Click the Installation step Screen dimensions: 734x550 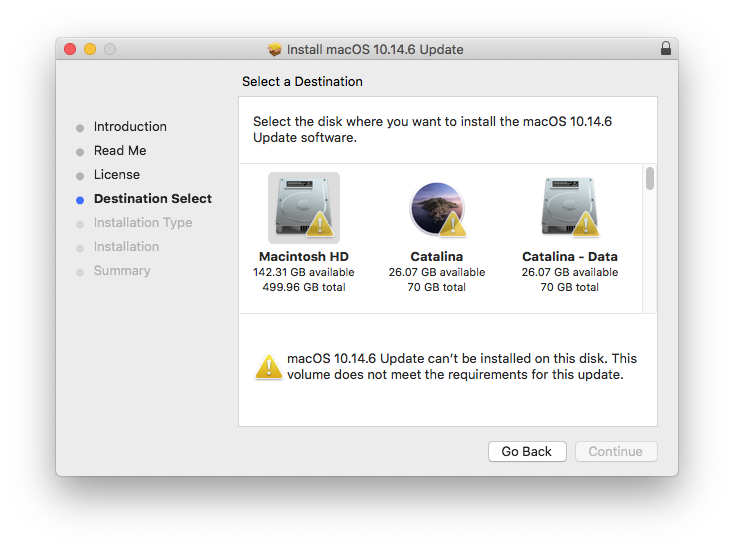(126, 246)
